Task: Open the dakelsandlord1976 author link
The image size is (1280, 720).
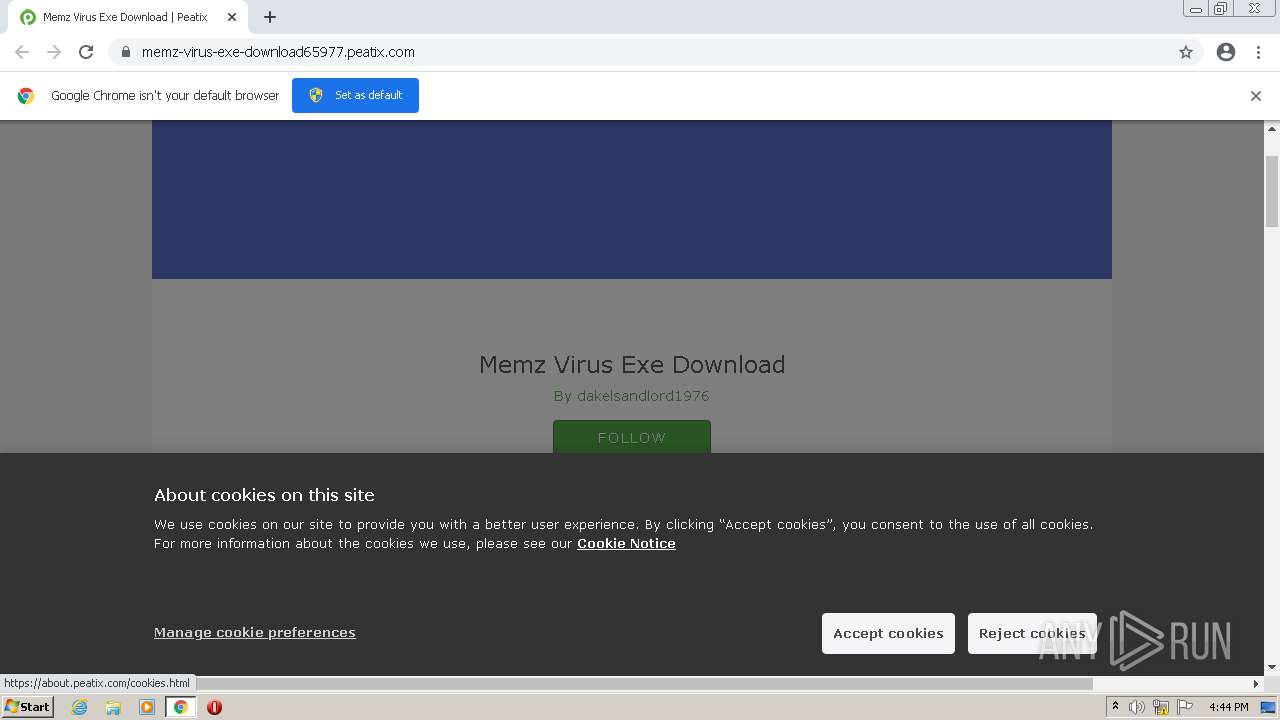Action: coord(631,396)
